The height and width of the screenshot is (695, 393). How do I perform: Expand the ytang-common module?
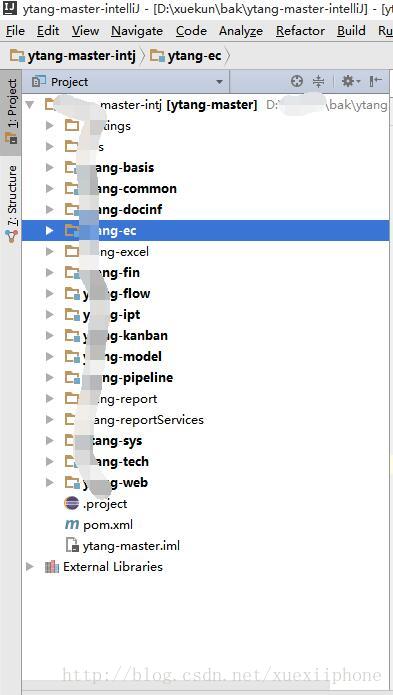tap(50, 189)
